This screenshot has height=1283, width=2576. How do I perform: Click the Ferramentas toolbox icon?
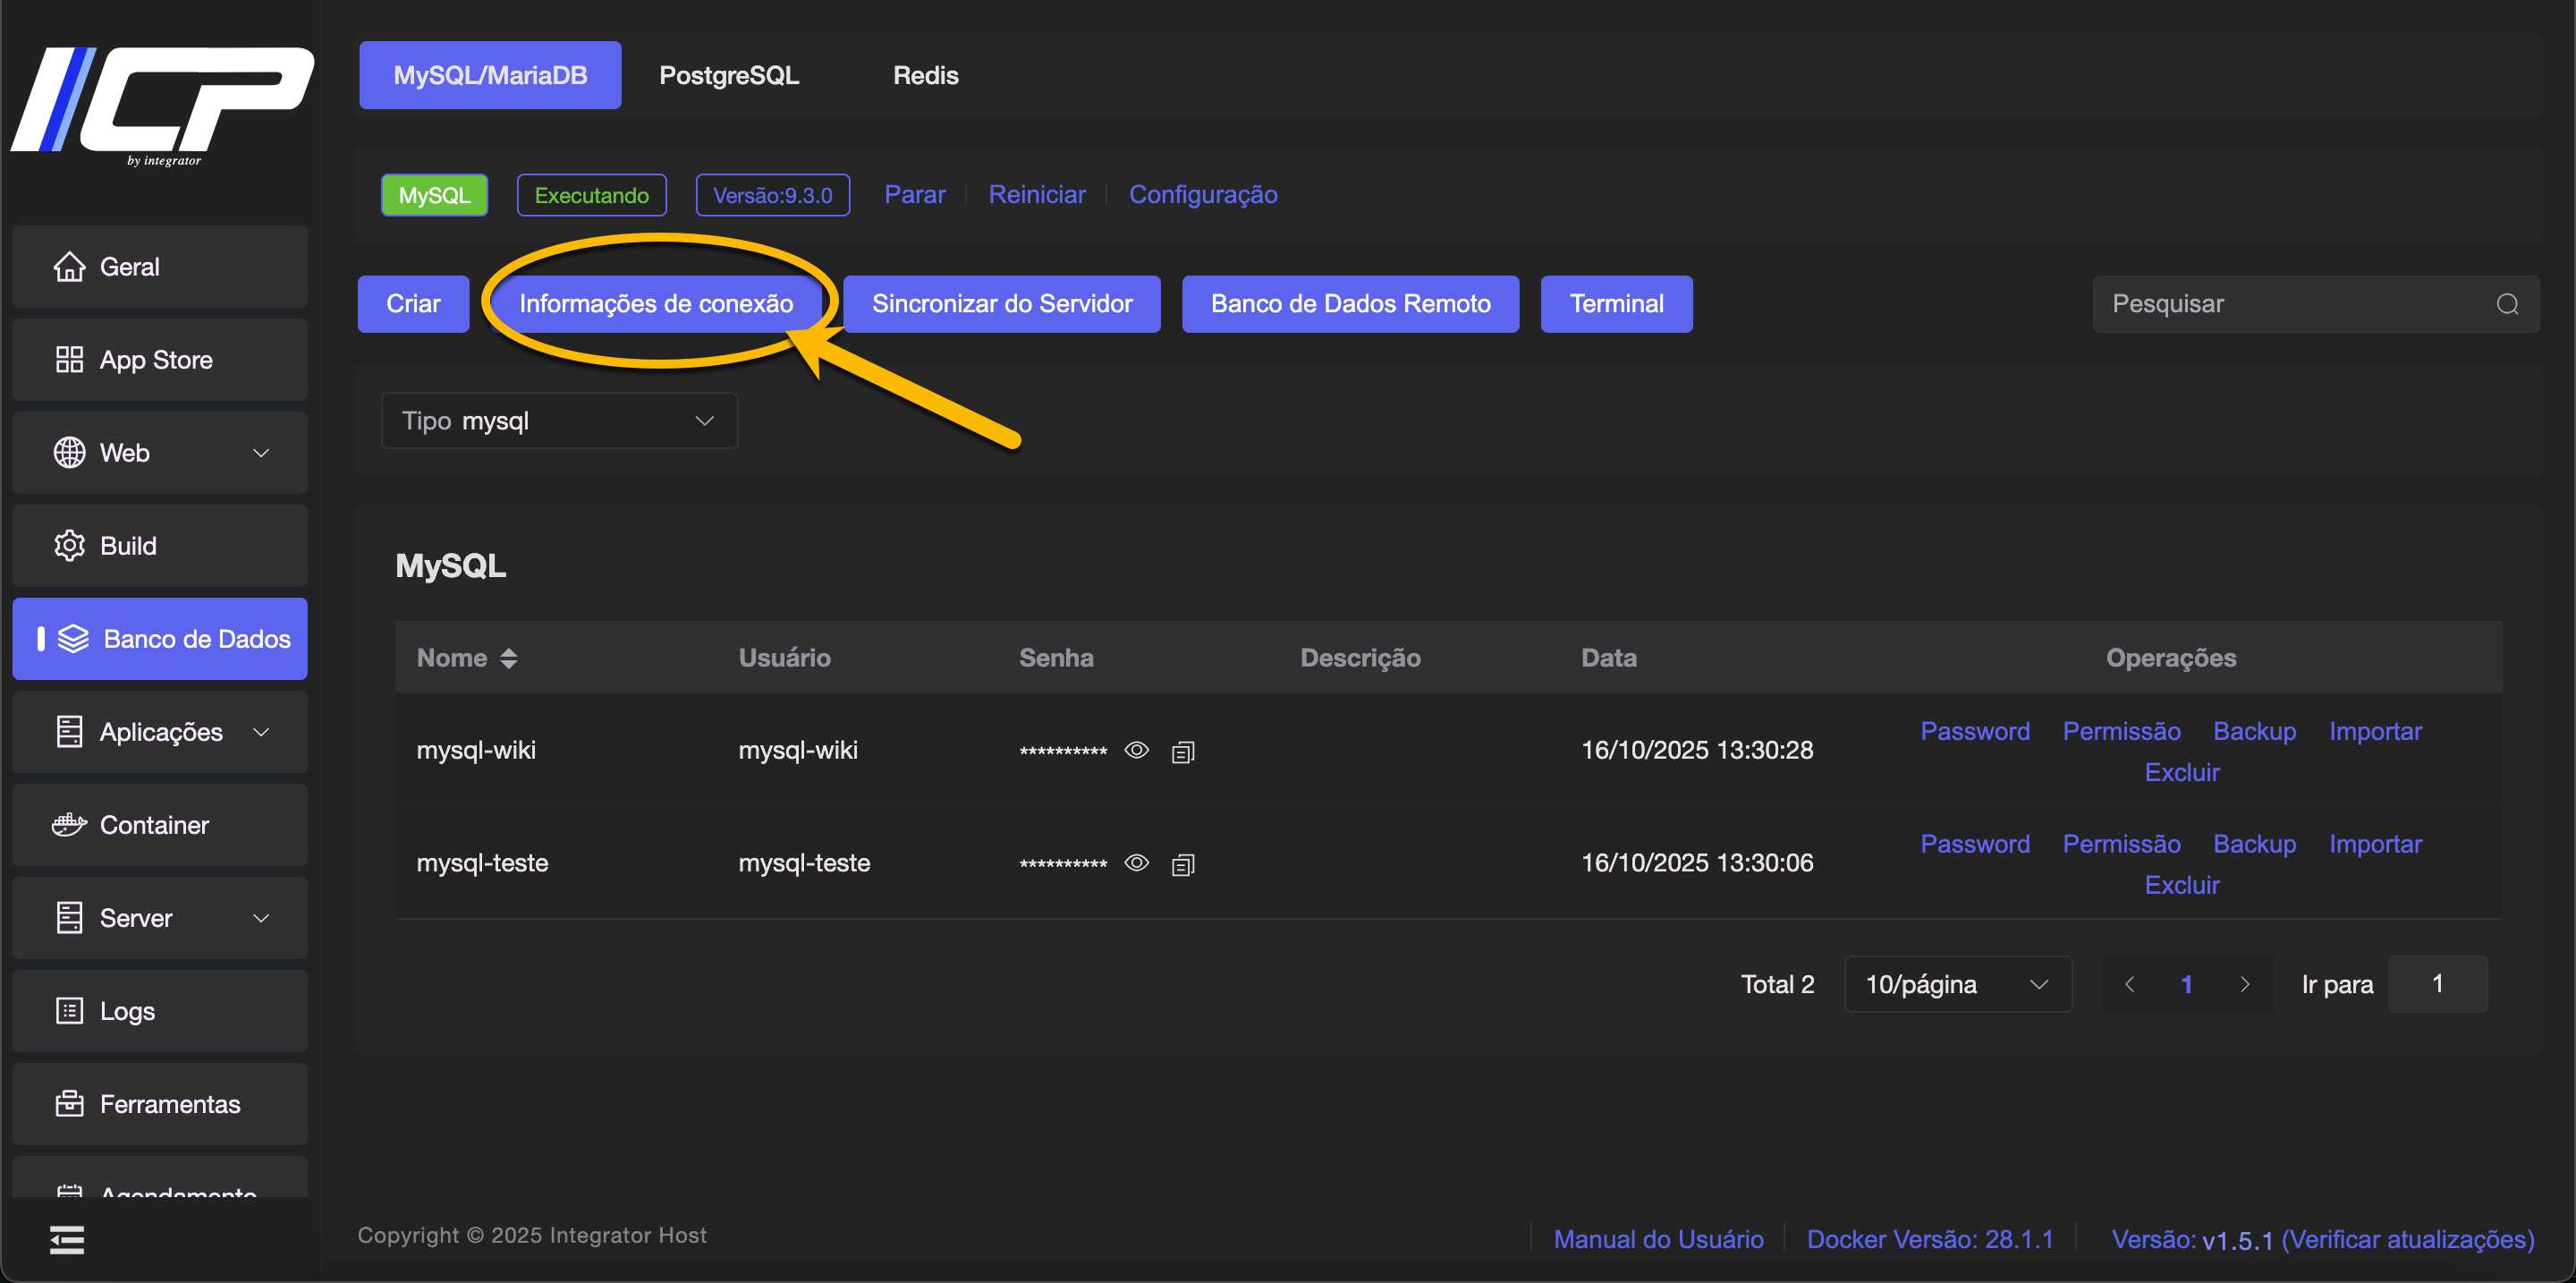point(69,1104)
